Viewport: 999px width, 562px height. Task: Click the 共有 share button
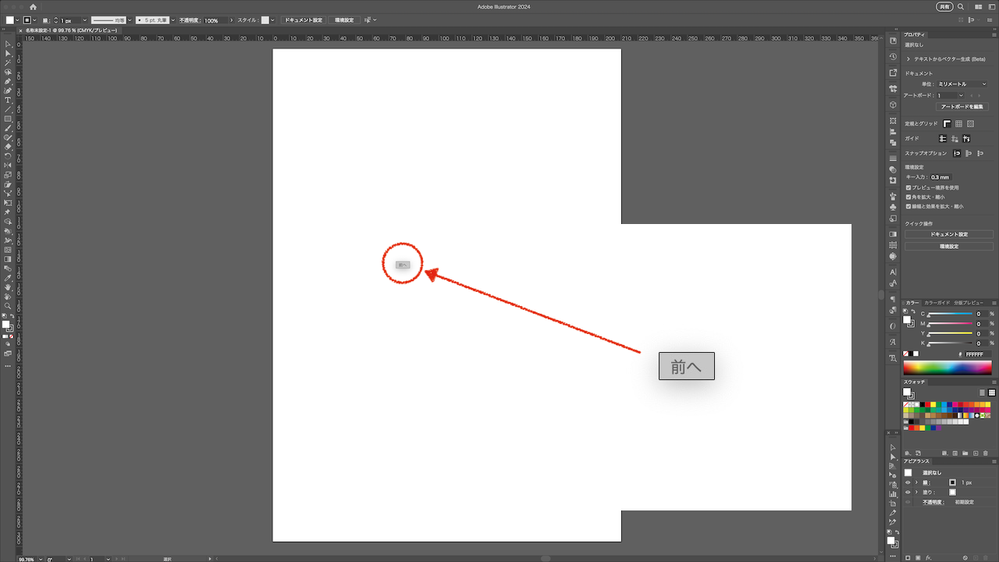[x=944, y=7]
